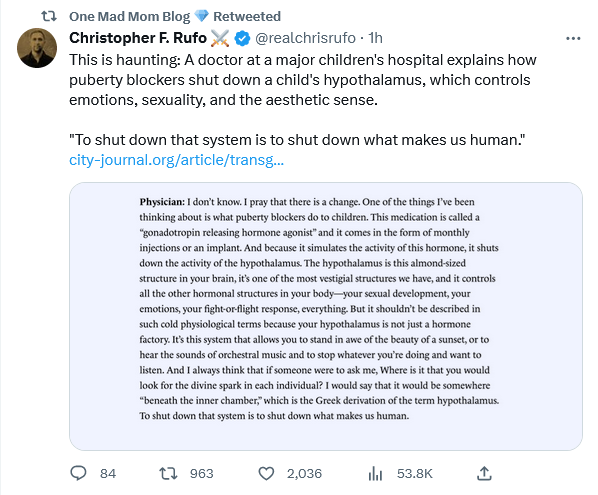Click the 84 replies count

pyautogui.click(x=108, y=474)
